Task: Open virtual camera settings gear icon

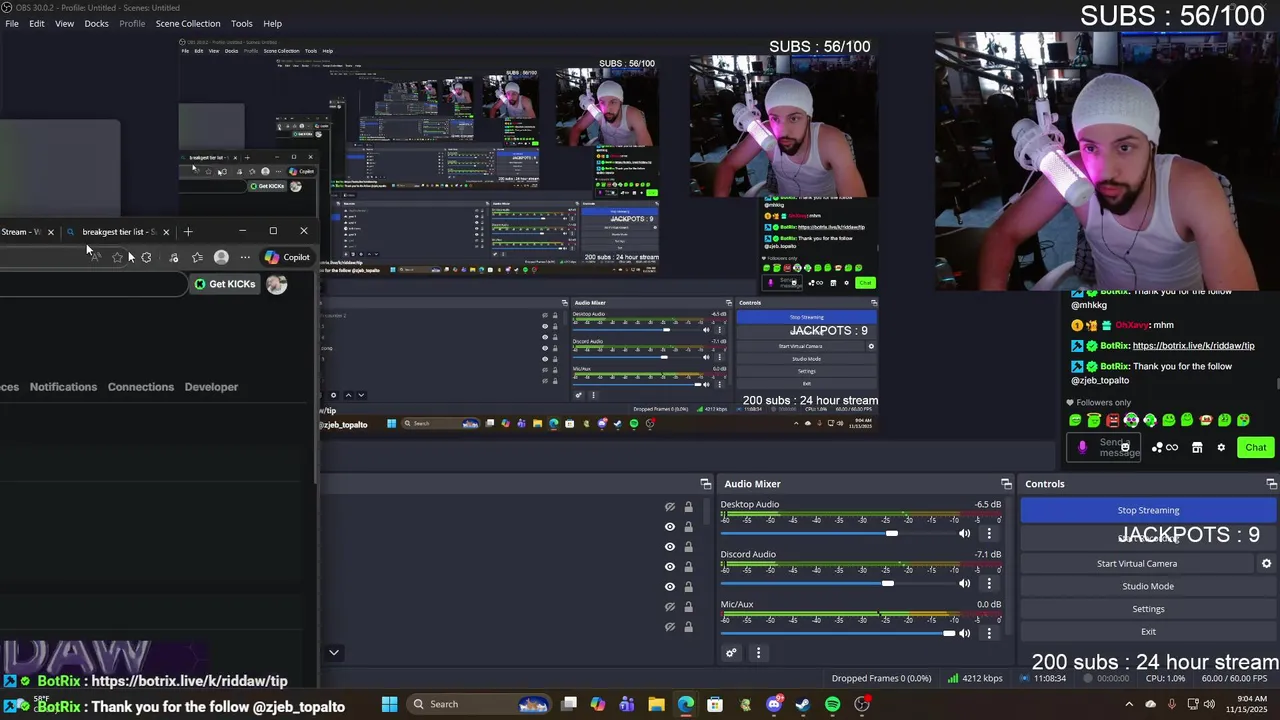Action: tap(1266, 563)
